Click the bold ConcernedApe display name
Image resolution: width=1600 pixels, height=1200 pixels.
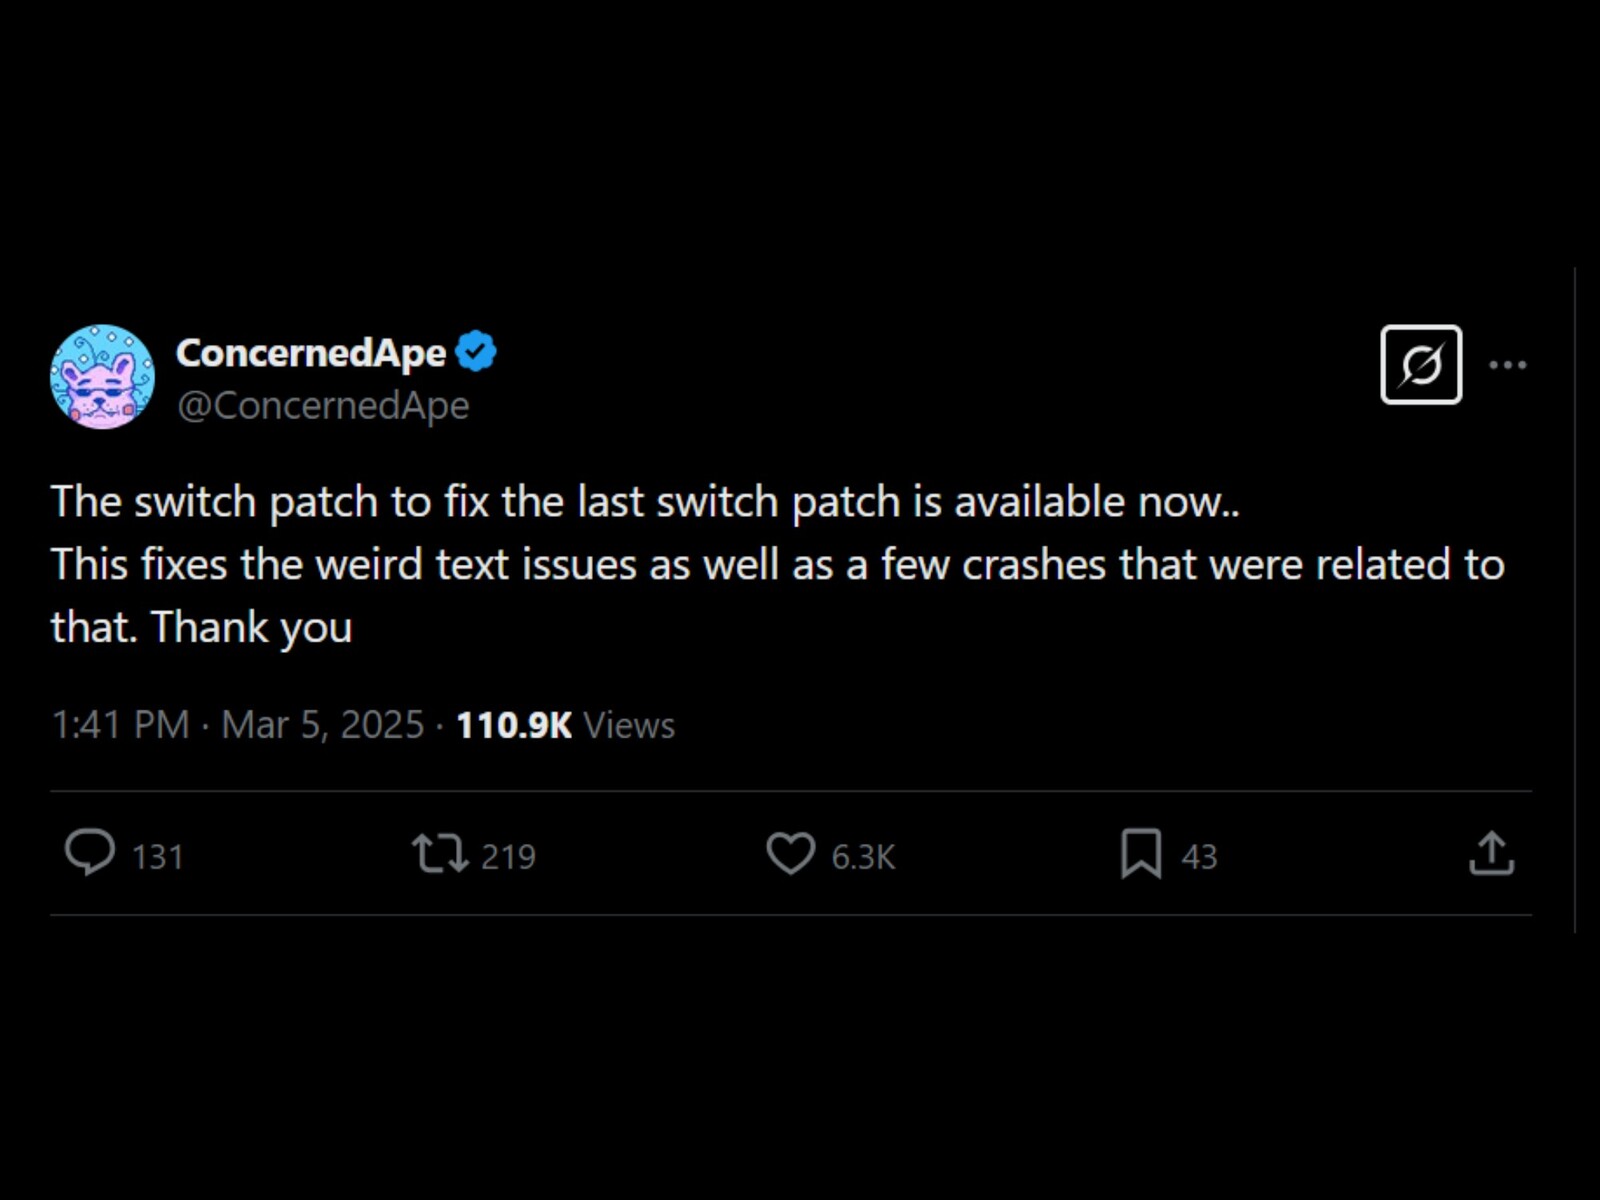pyautogui.click(x=311, y=352)
